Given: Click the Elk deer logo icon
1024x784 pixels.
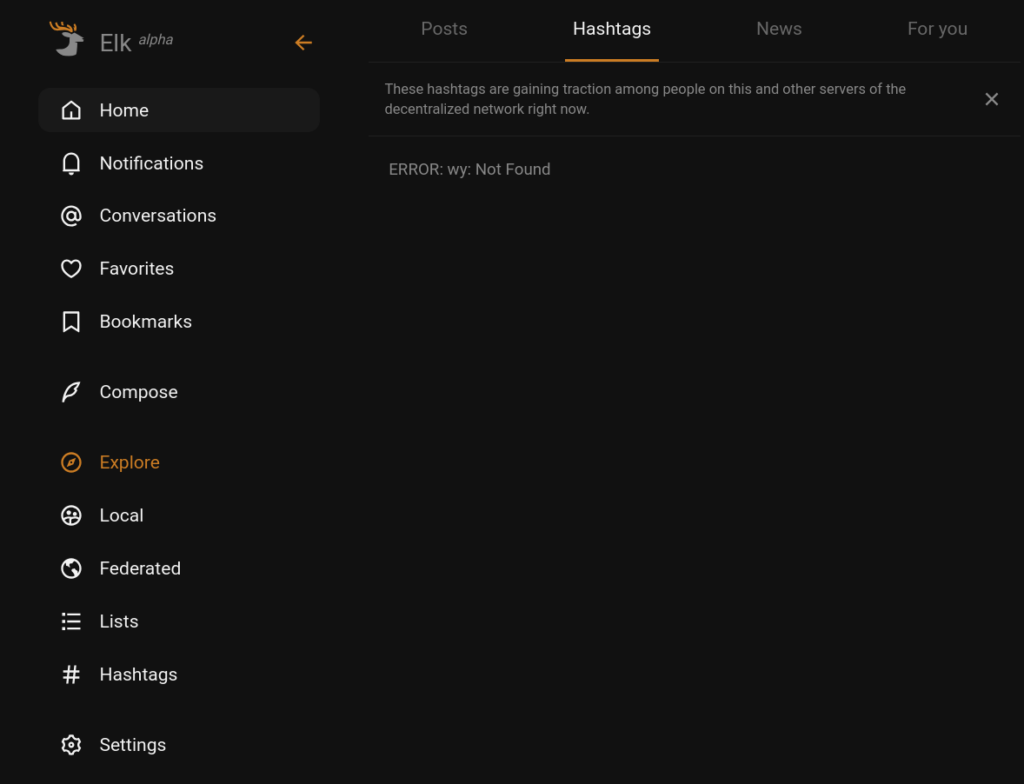Looking at the screenshot, I should 67,40.
